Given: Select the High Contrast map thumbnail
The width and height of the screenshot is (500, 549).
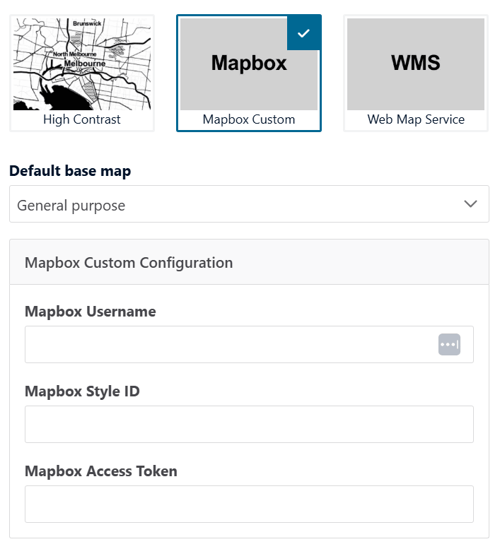Looking at the screenshot, I should click(82, 64).
